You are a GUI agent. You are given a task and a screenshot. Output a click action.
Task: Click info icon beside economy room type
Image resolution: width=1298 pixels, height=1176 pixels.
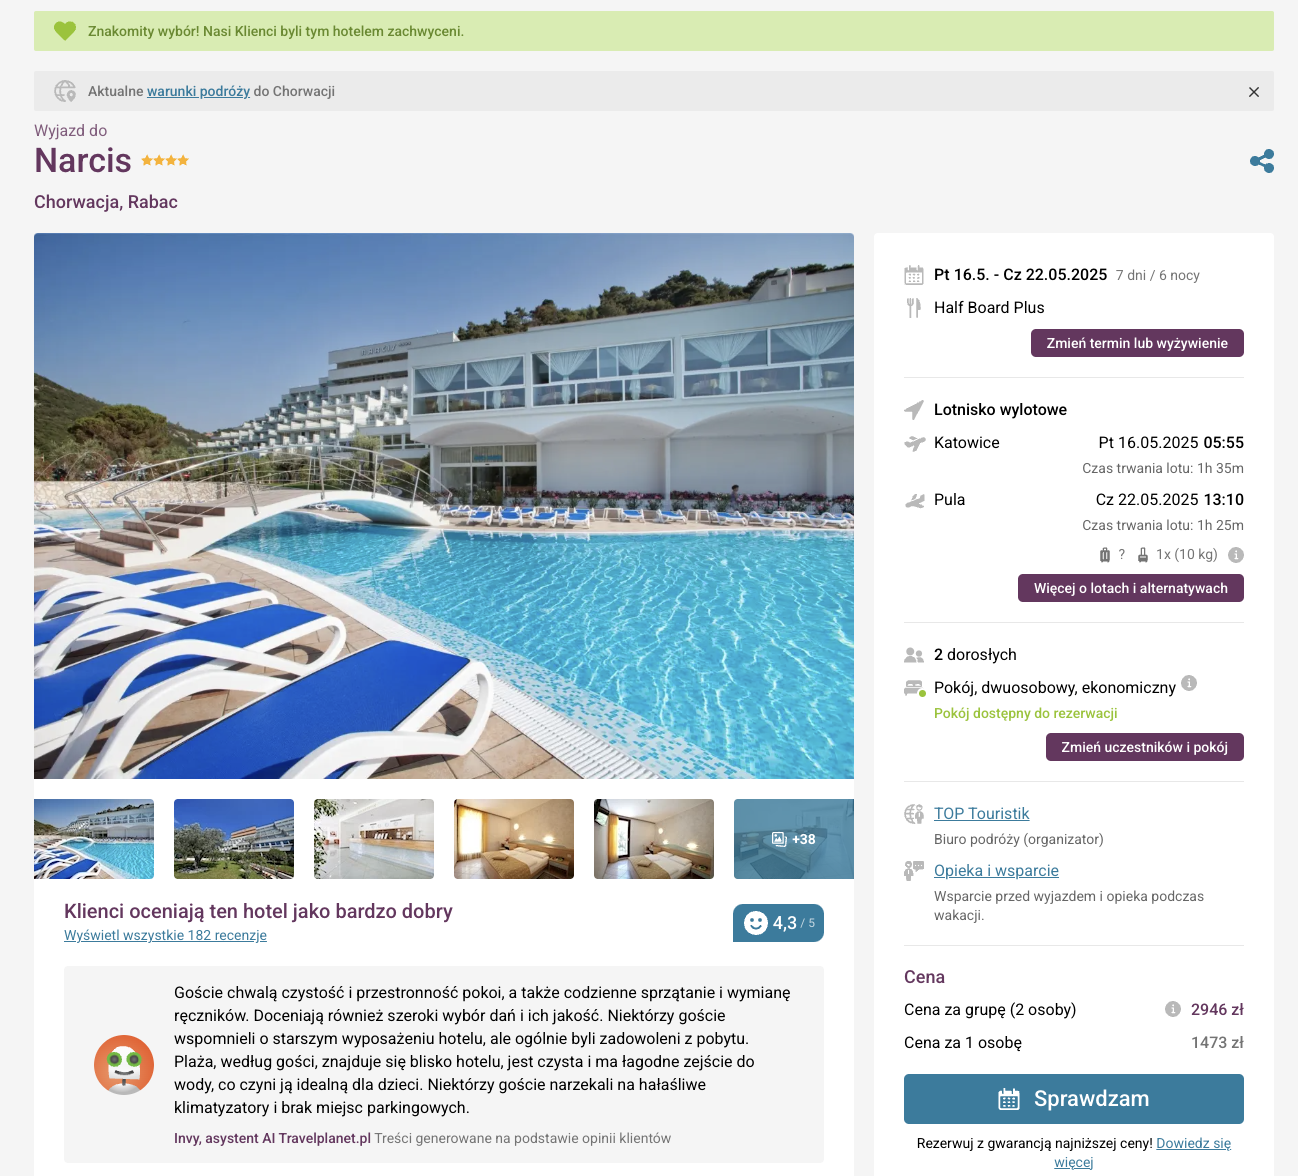pos(1189,683)
